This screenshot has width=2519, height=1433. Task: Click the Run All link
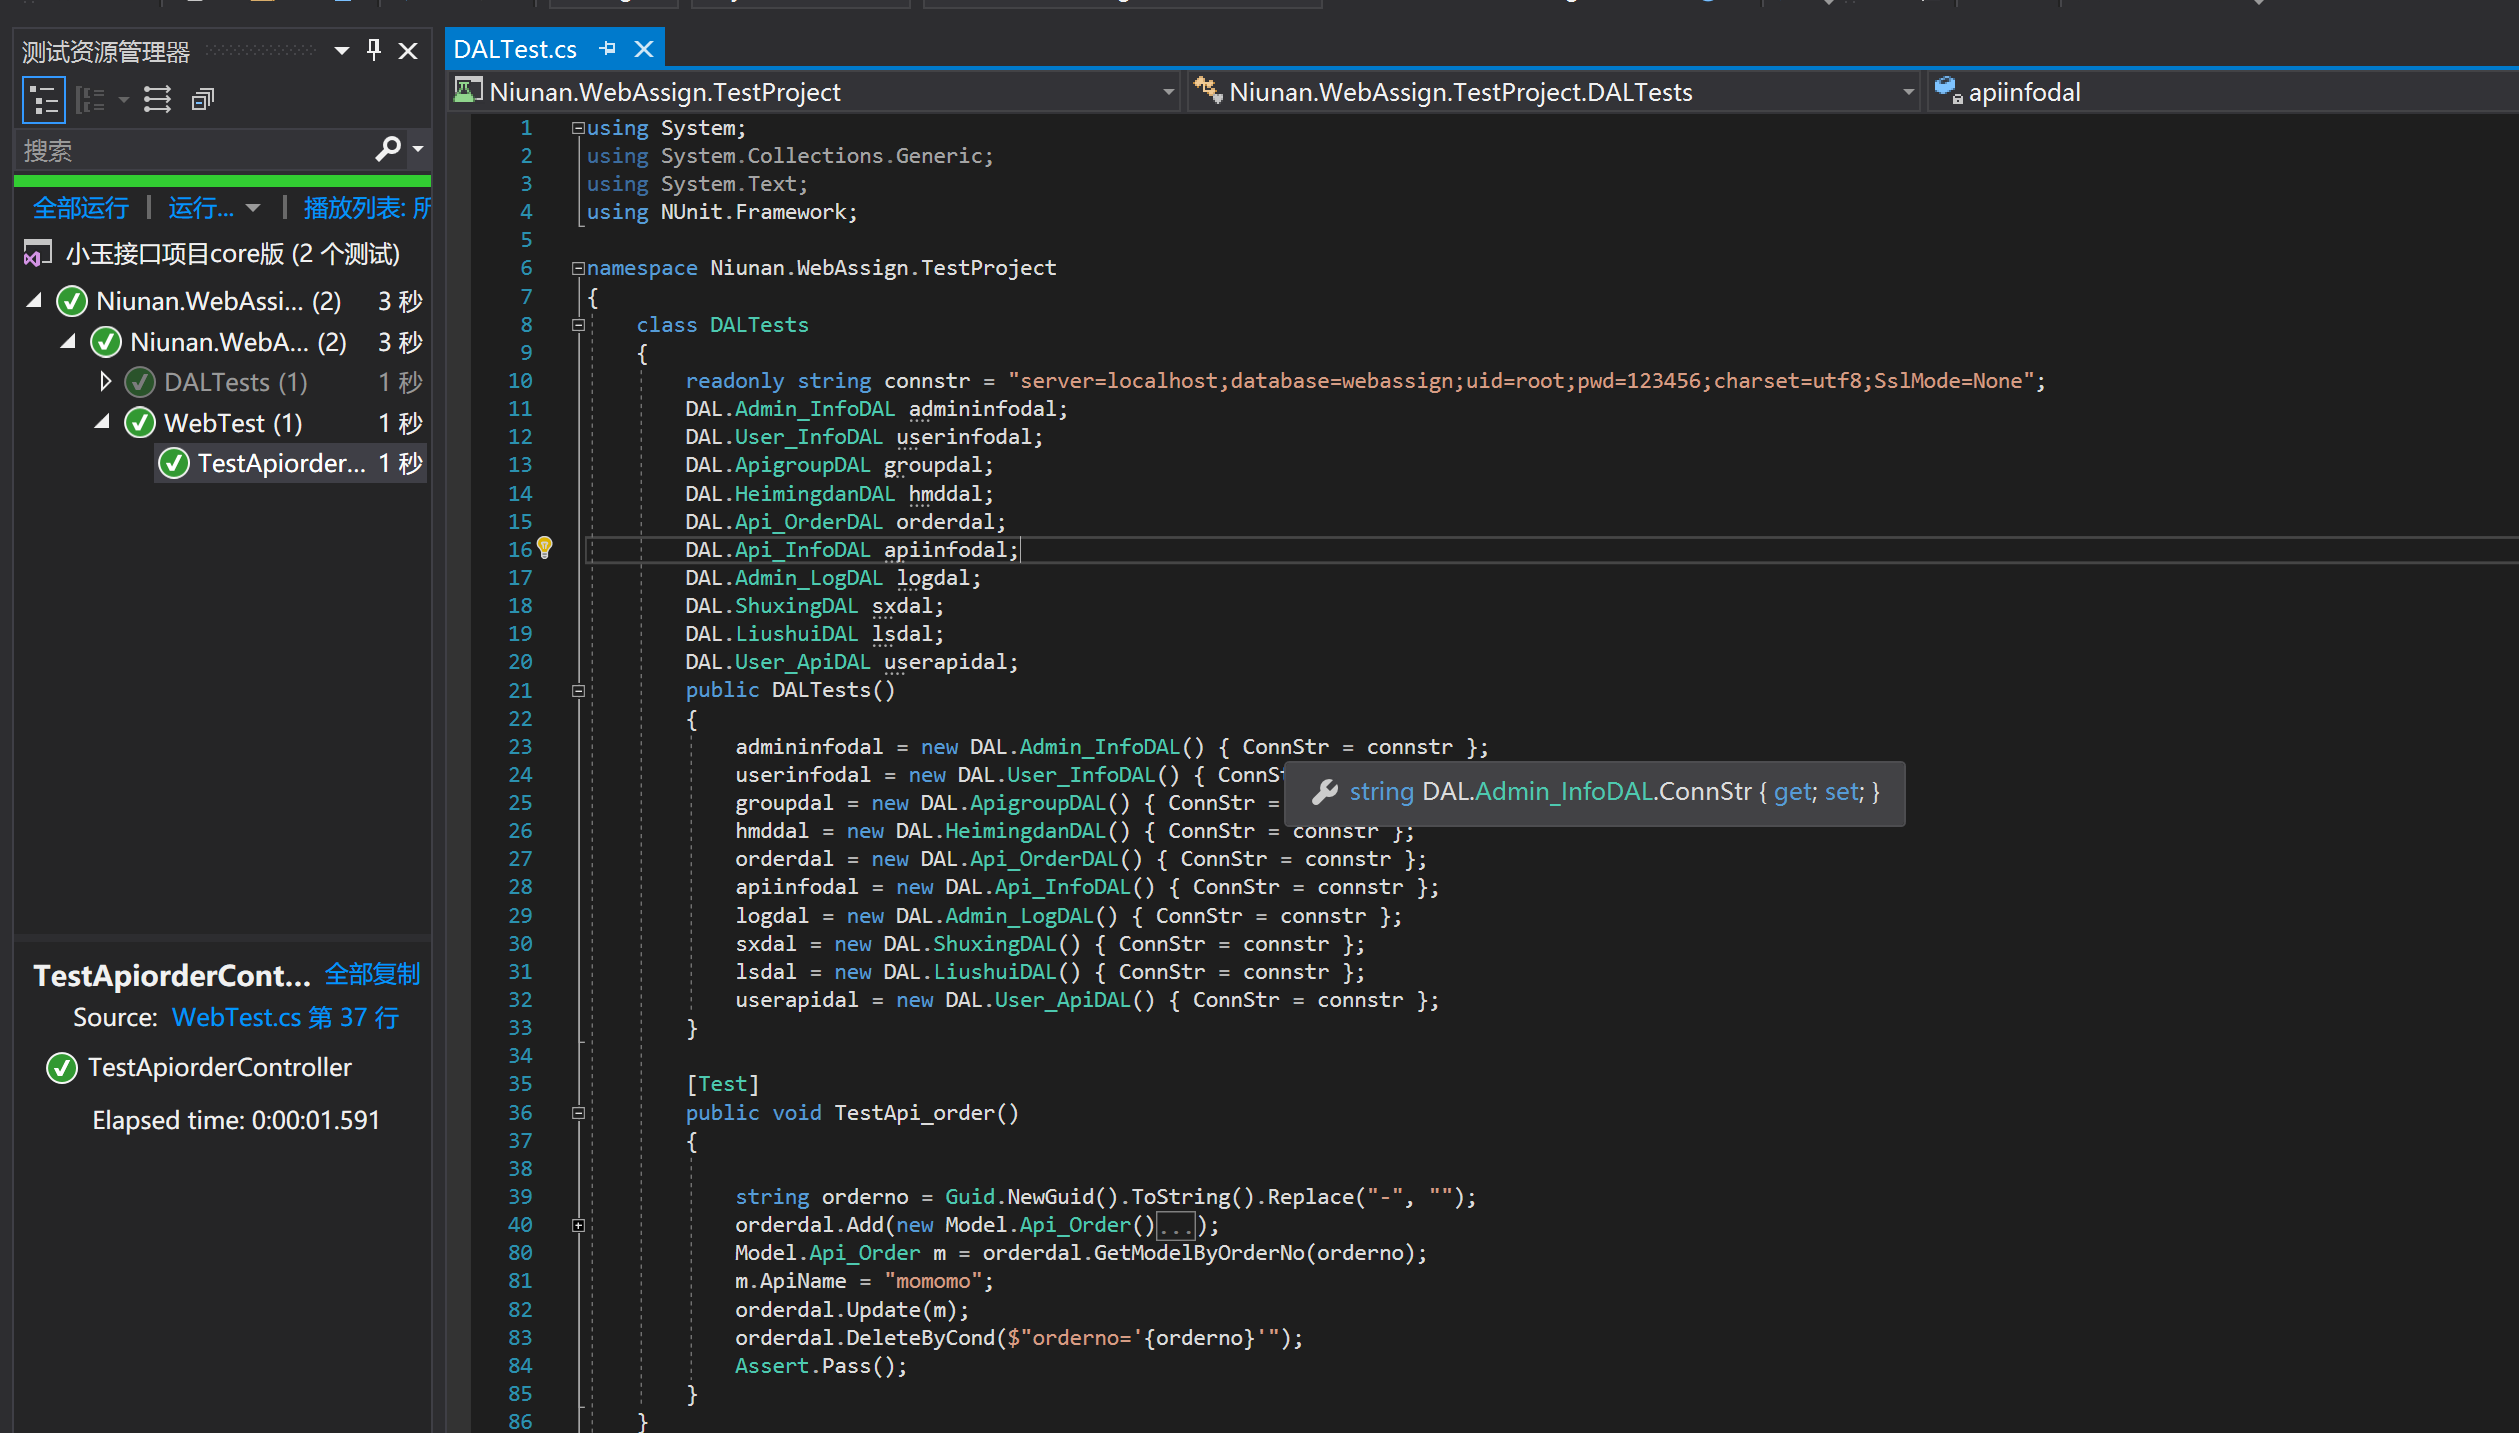pyautogui.click(x=80, y=208)
